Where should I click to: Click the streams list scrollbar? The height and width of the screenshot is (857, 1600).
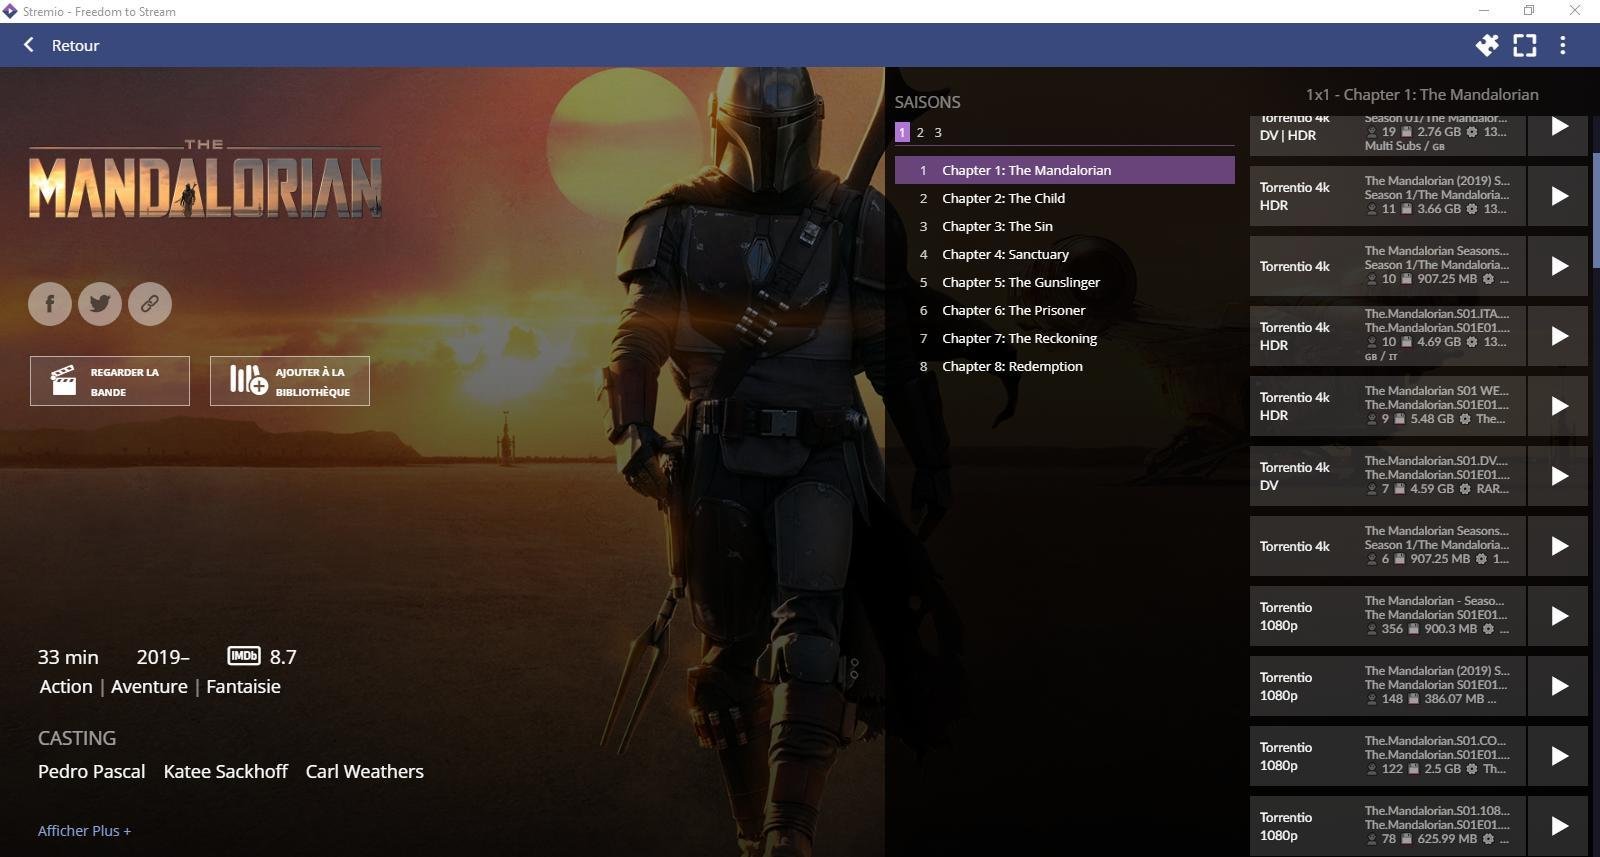click(x=1596, y=212)
